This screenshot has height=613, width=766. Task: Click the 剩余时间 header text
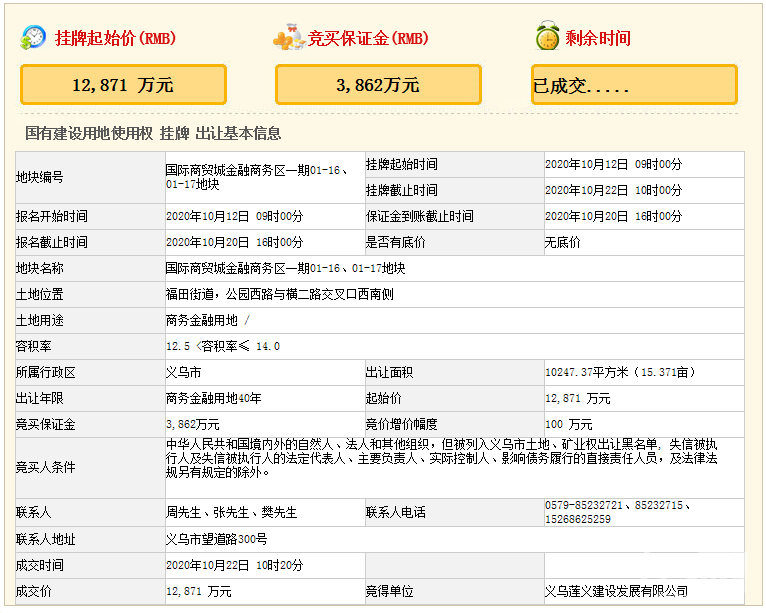coord(598,38)
